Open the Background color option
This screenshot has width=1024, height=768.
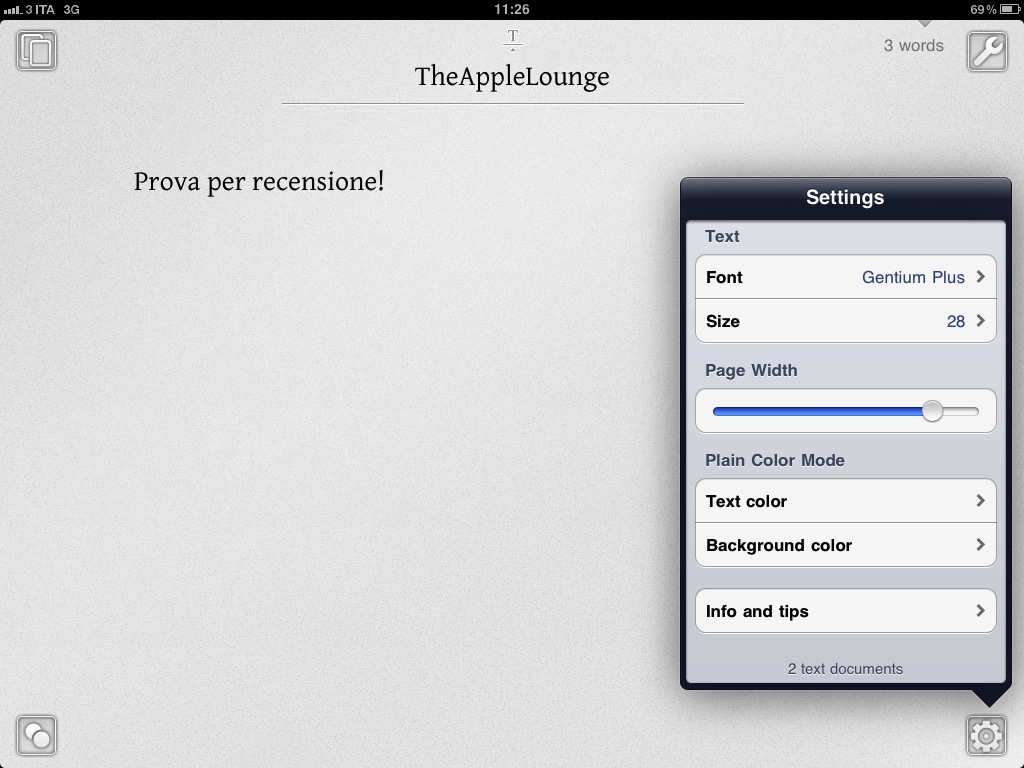pyautogui.click(x=846, y=545)
